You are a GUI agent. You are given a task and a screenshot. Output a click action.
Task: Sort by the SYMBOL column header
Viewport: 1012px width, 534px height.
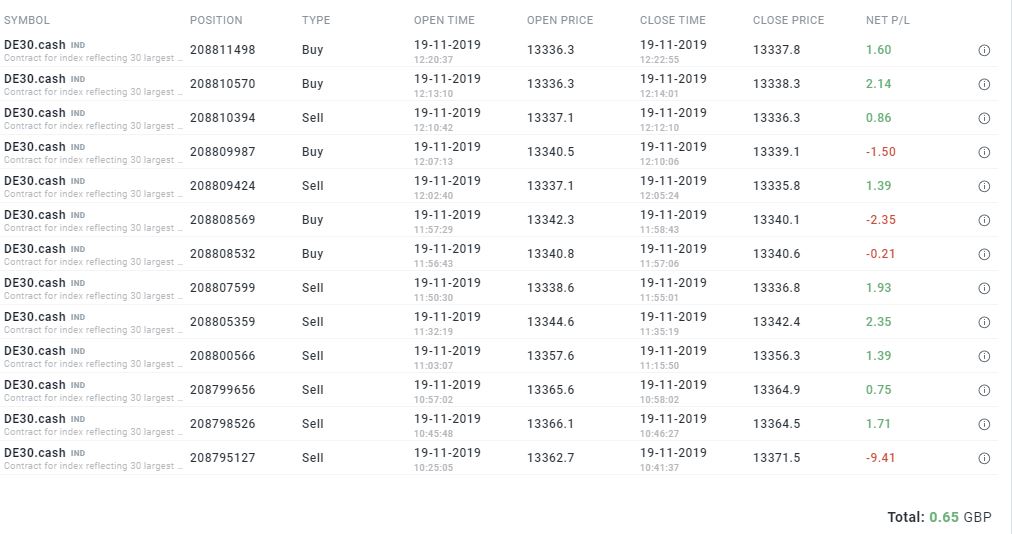pos(26,21)
